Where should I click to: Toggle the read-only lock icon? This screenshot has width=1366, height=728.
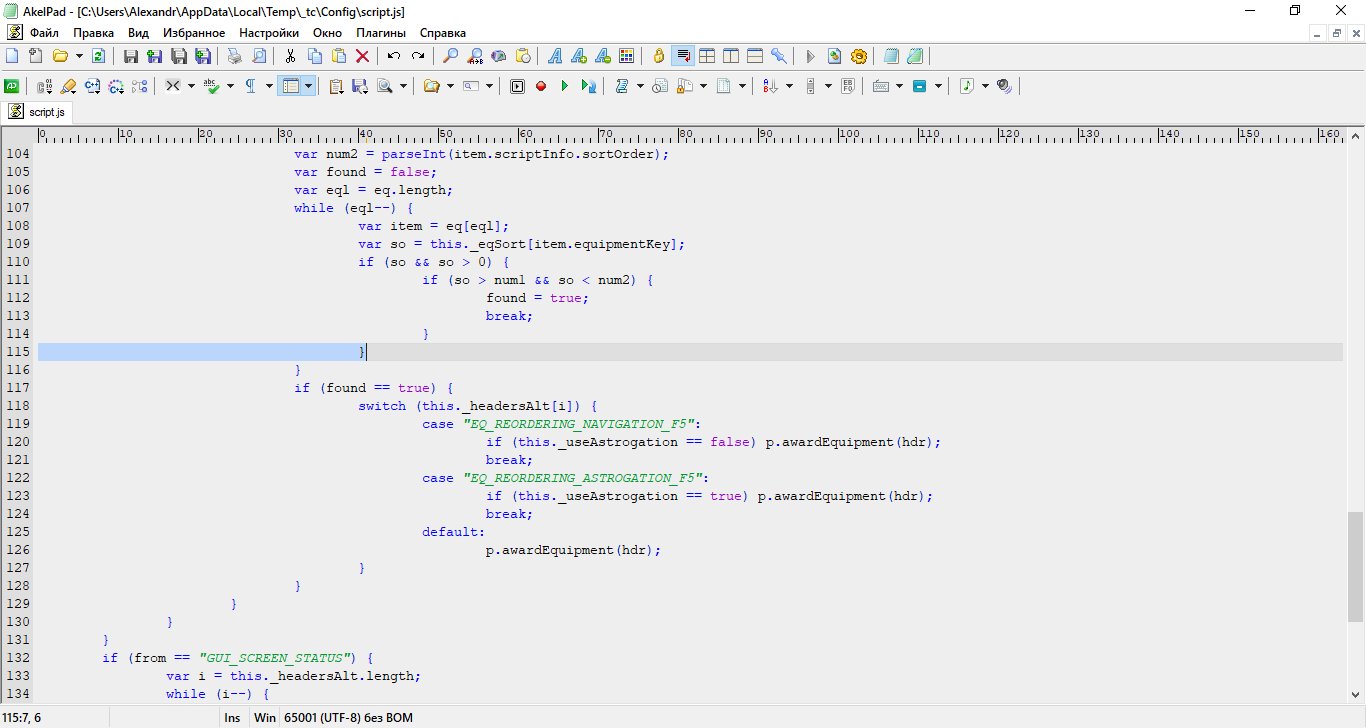click(658, 56)
